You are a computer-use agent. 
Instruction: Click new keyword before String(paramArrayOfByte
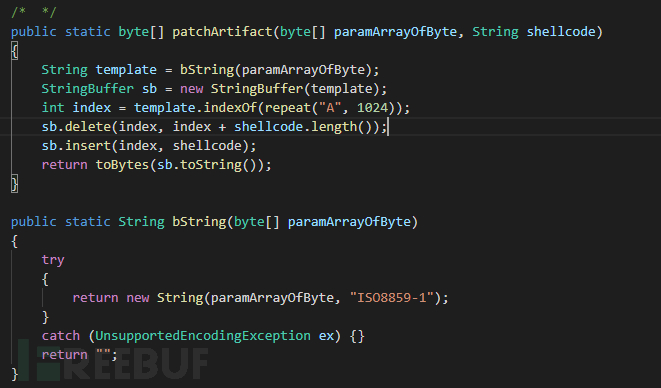click(137, 298)
